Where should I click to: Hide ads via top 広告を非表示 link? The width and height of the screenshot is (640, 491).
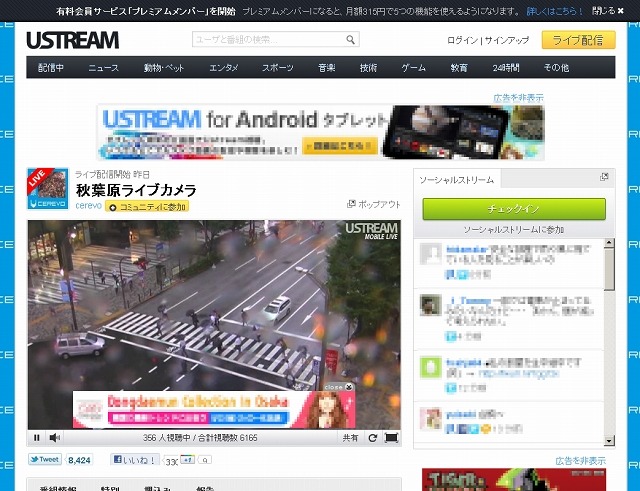click(518, 98)
